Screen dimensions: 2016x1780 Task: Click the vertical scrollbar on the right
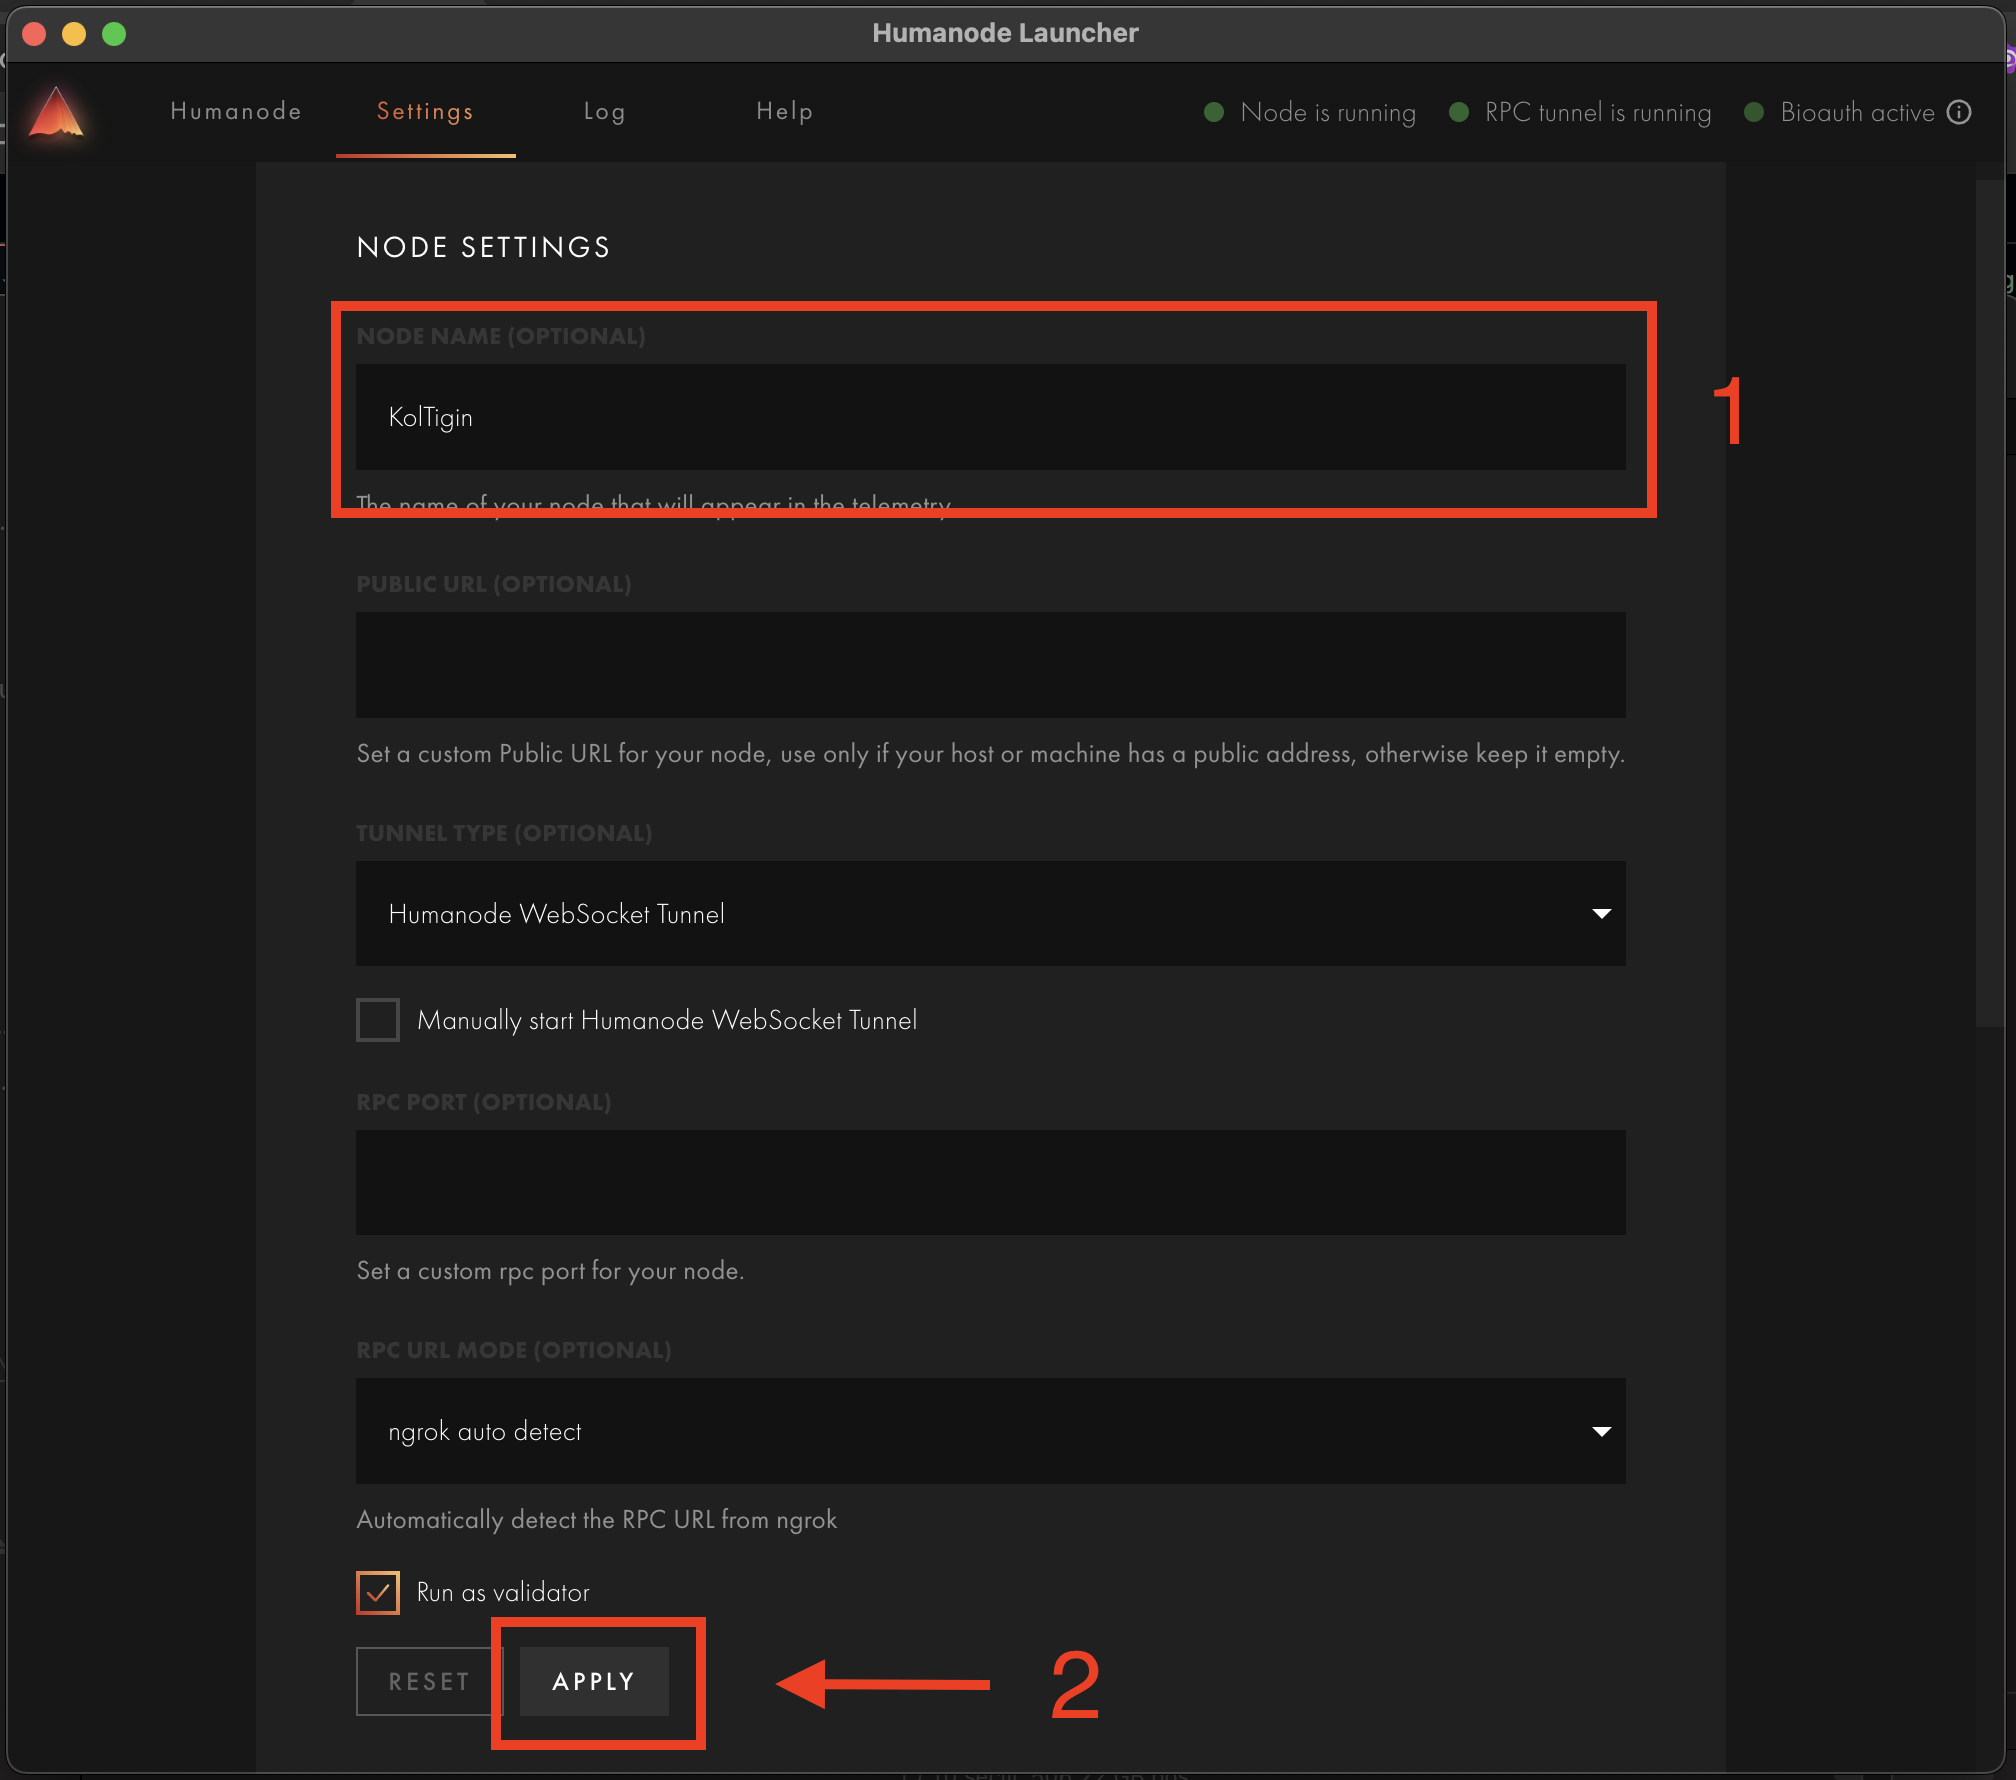click(1989, 603)
